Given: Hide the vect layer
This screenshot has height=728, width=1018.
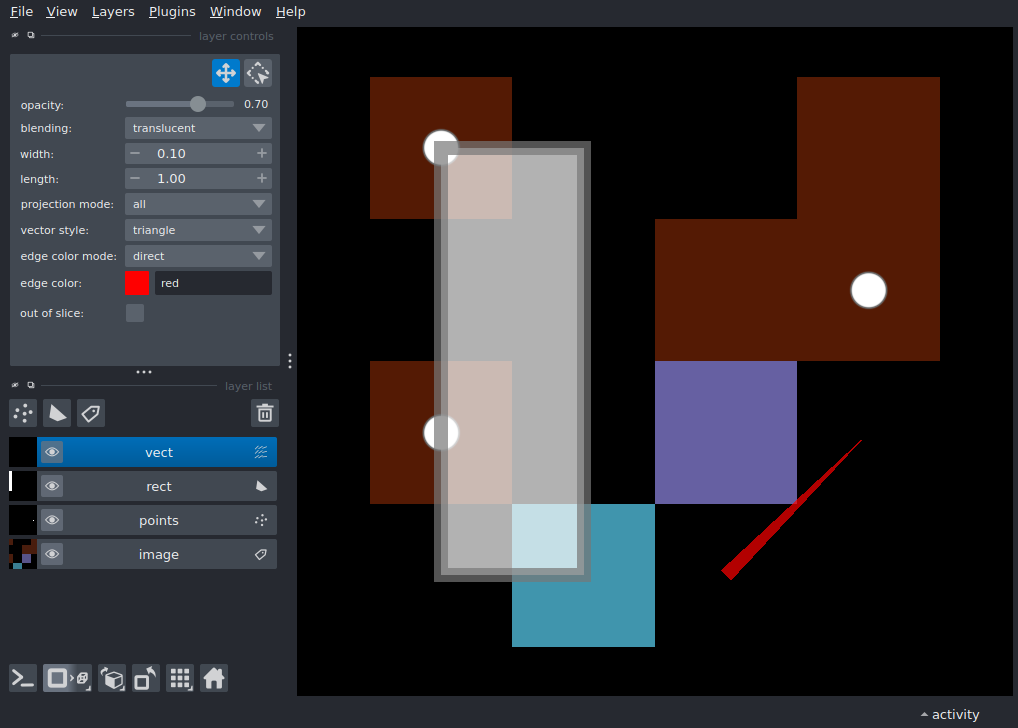Looking at the screenshot, I should click(x=51, y=451).
